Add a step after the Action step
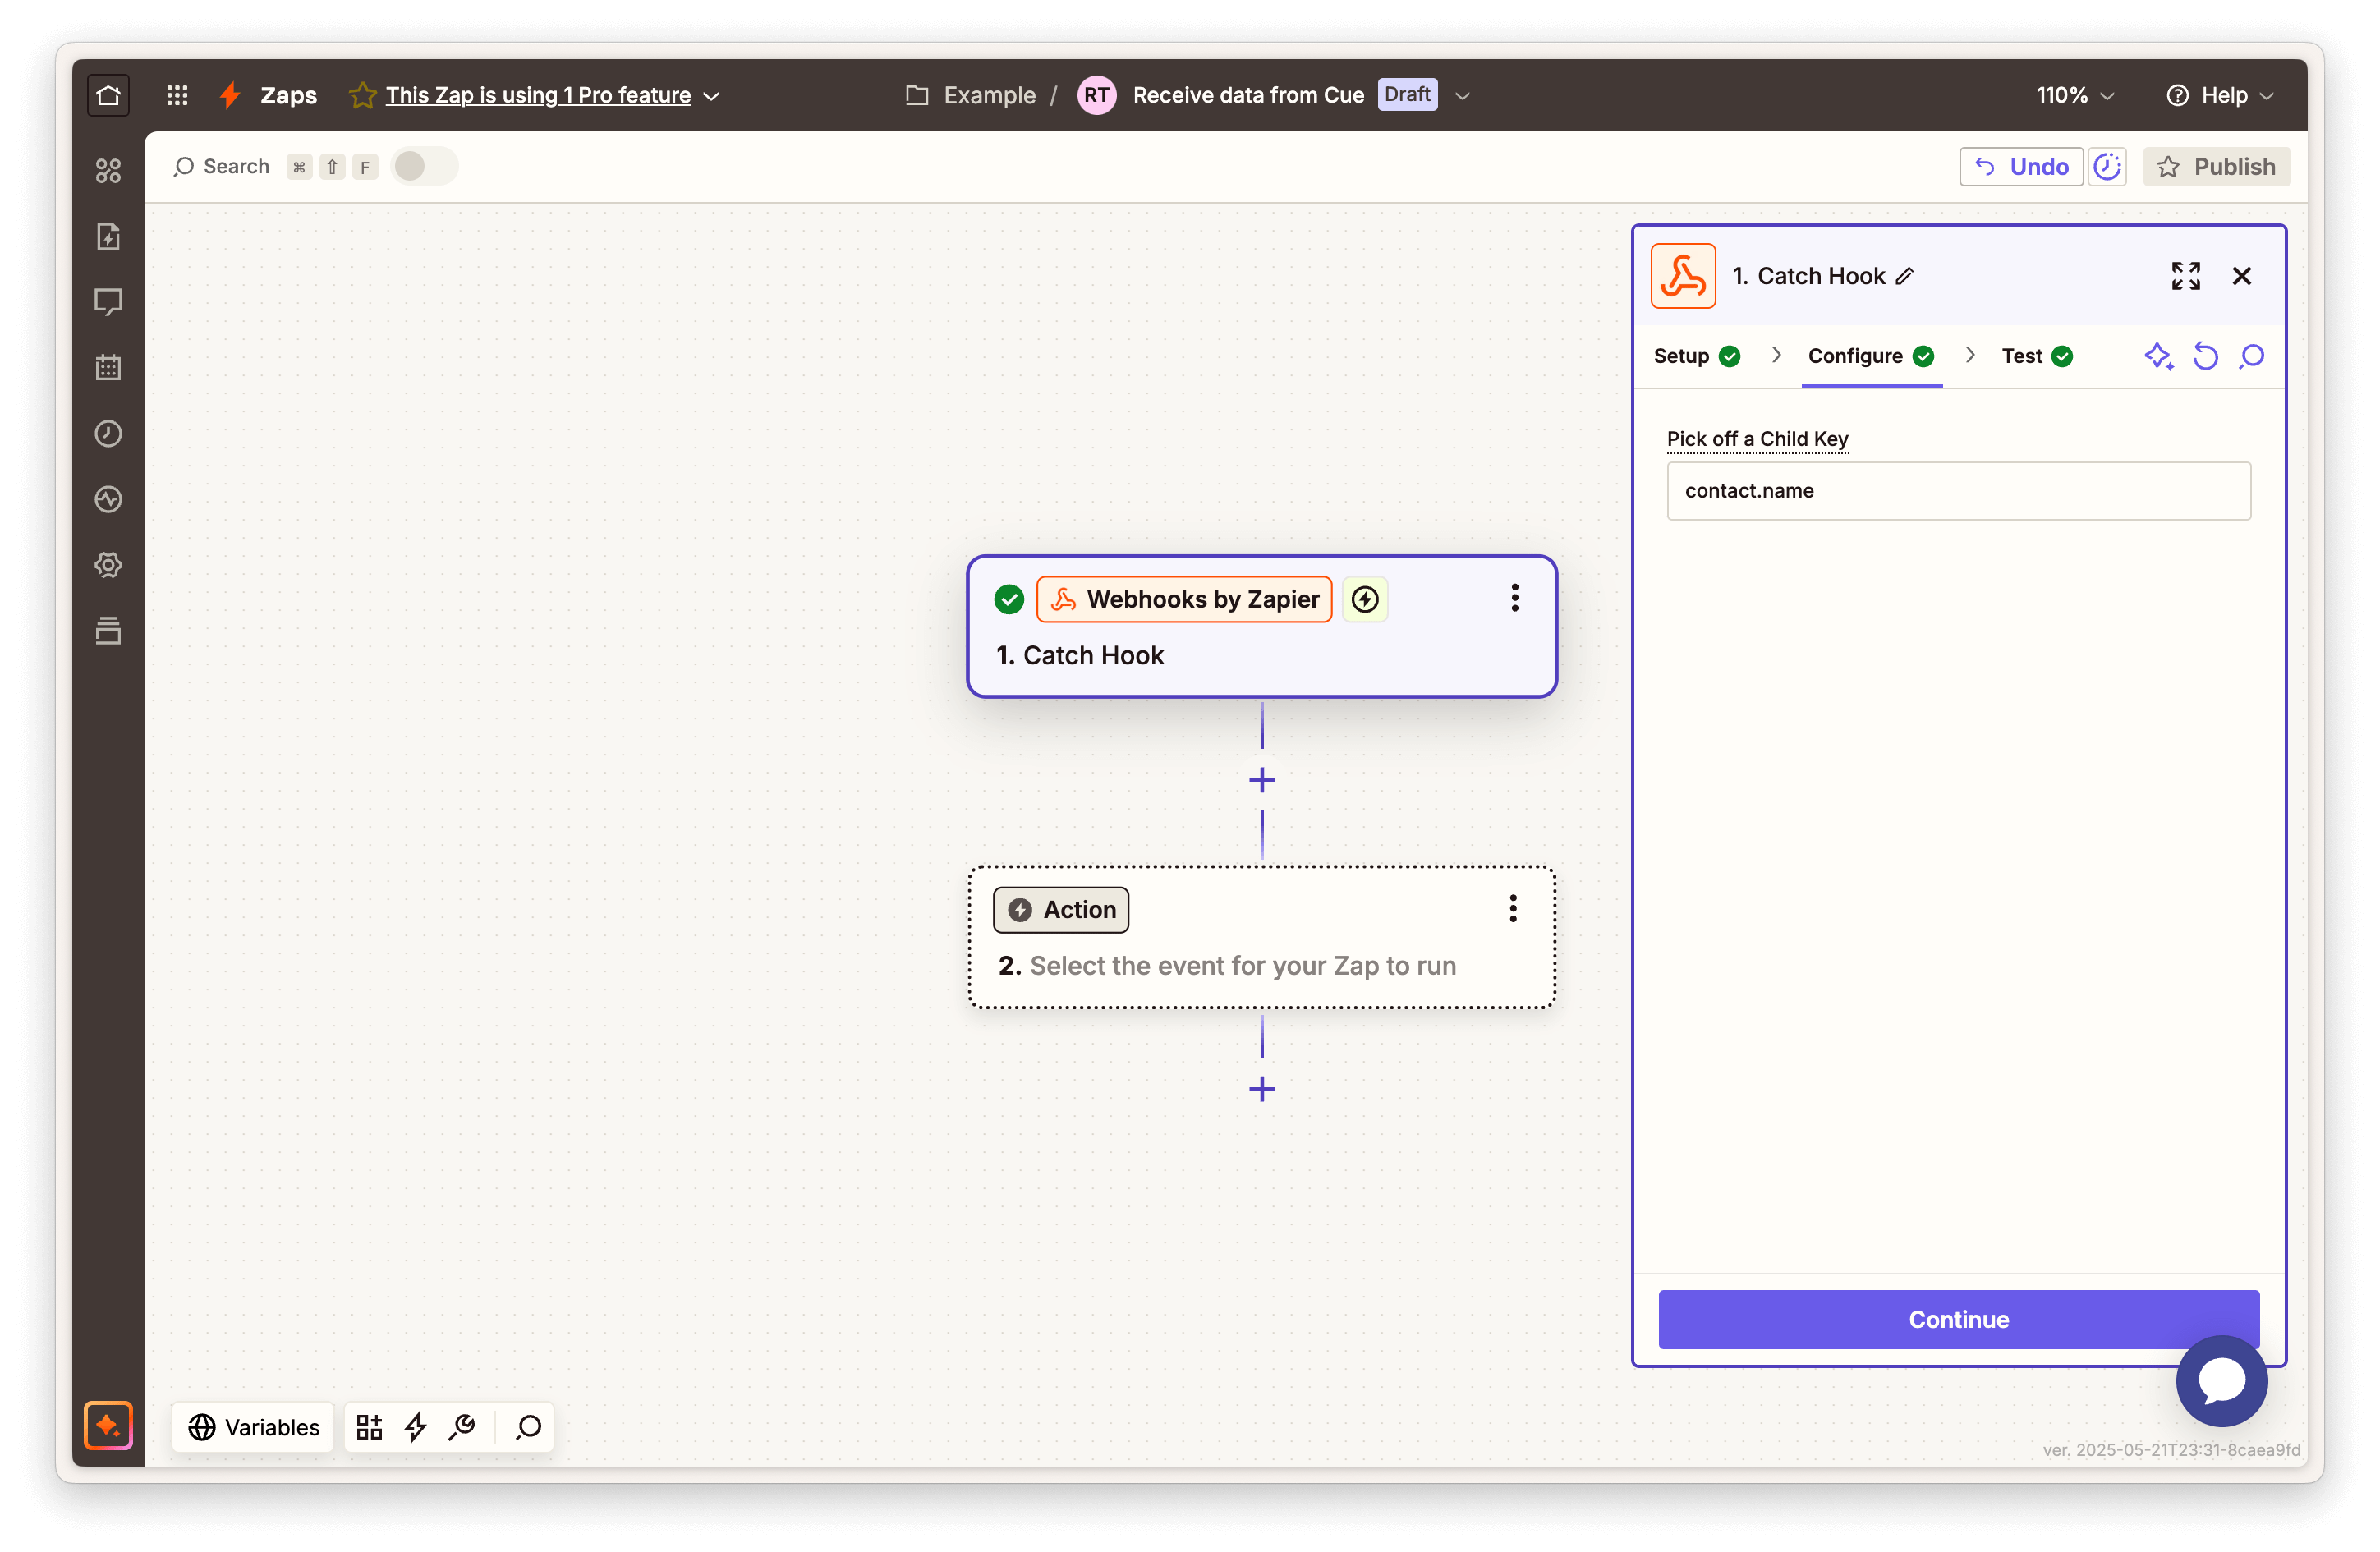Image resolution: width=2380 pixels, height=1552 pixels. (1261, 1089)
